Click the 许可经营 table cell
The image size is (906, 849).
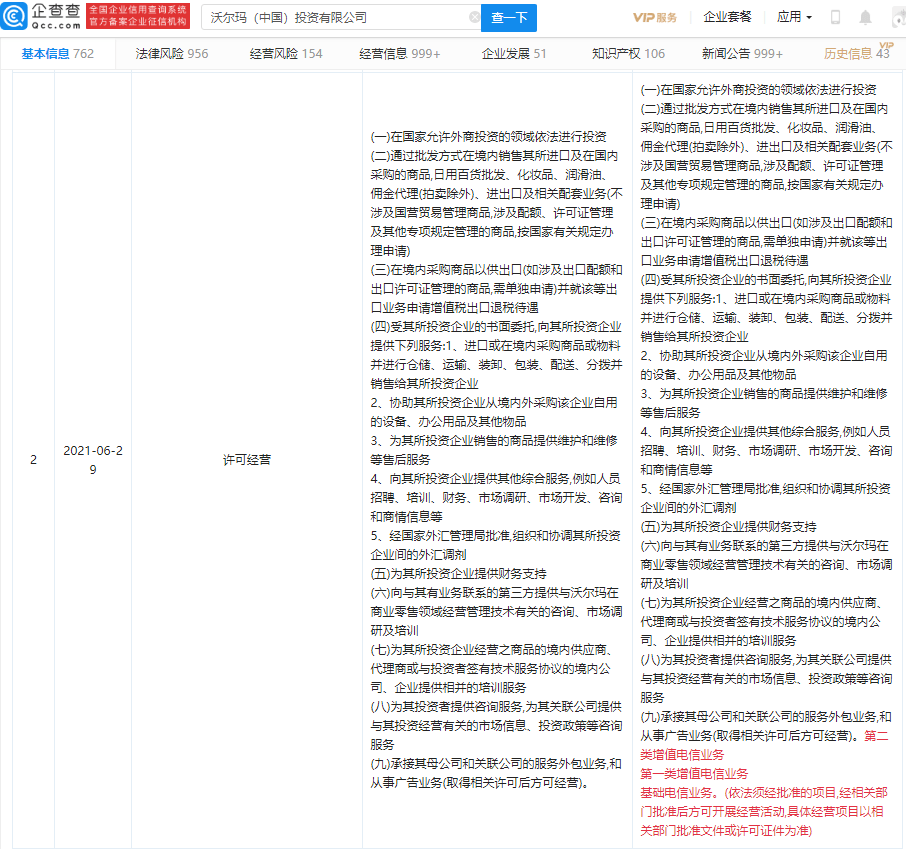pos(246,461)
